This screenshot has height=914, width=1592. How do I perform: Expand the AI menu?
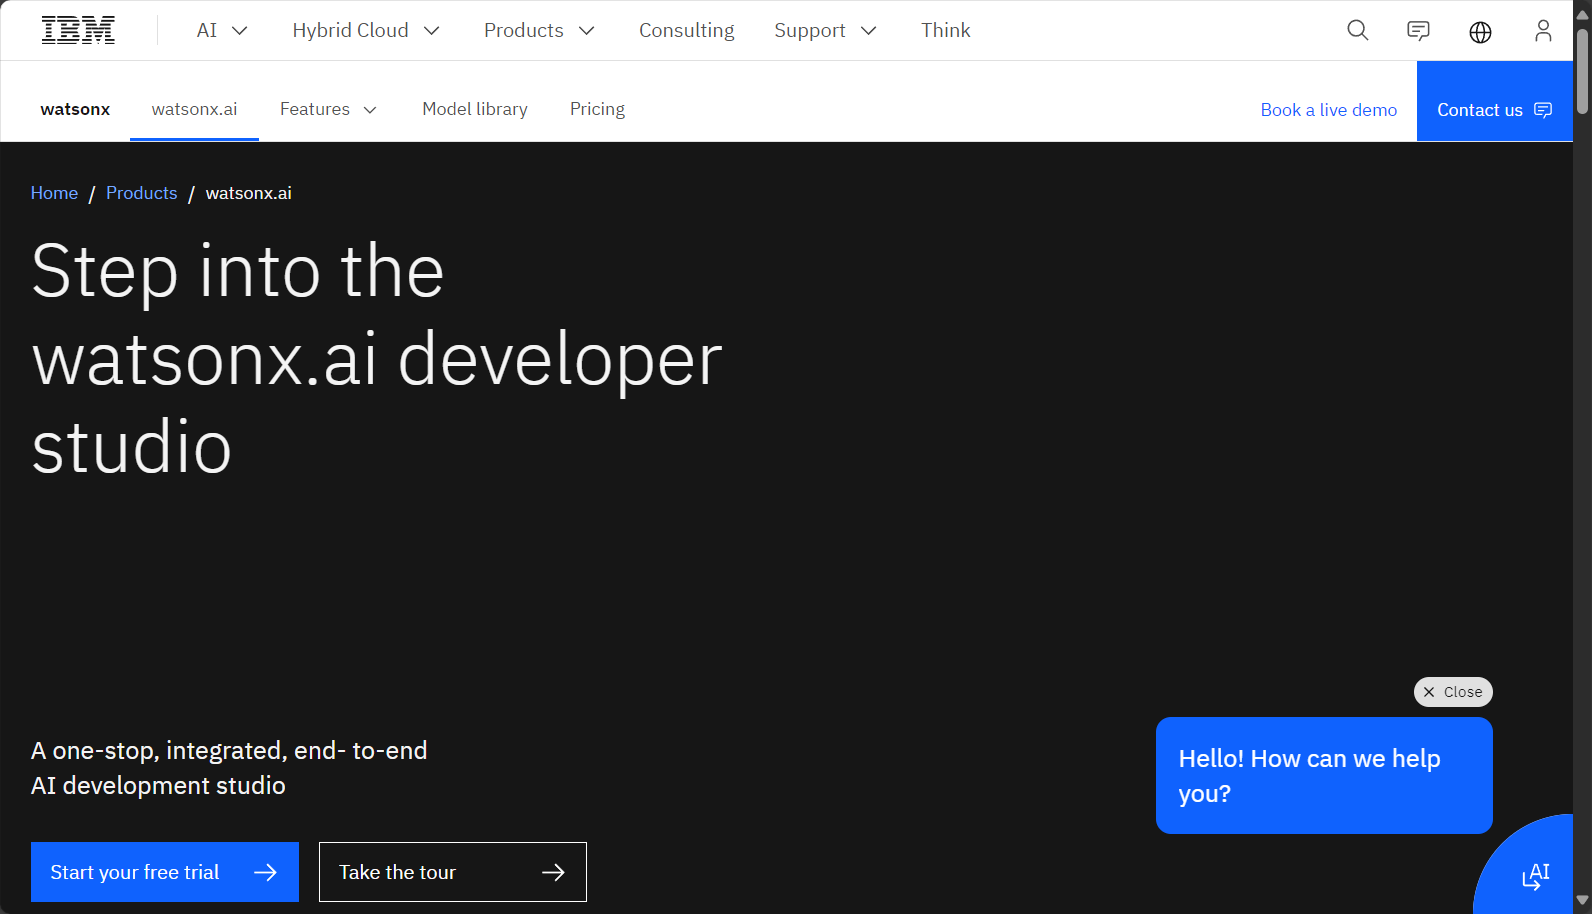click(222, 31)
